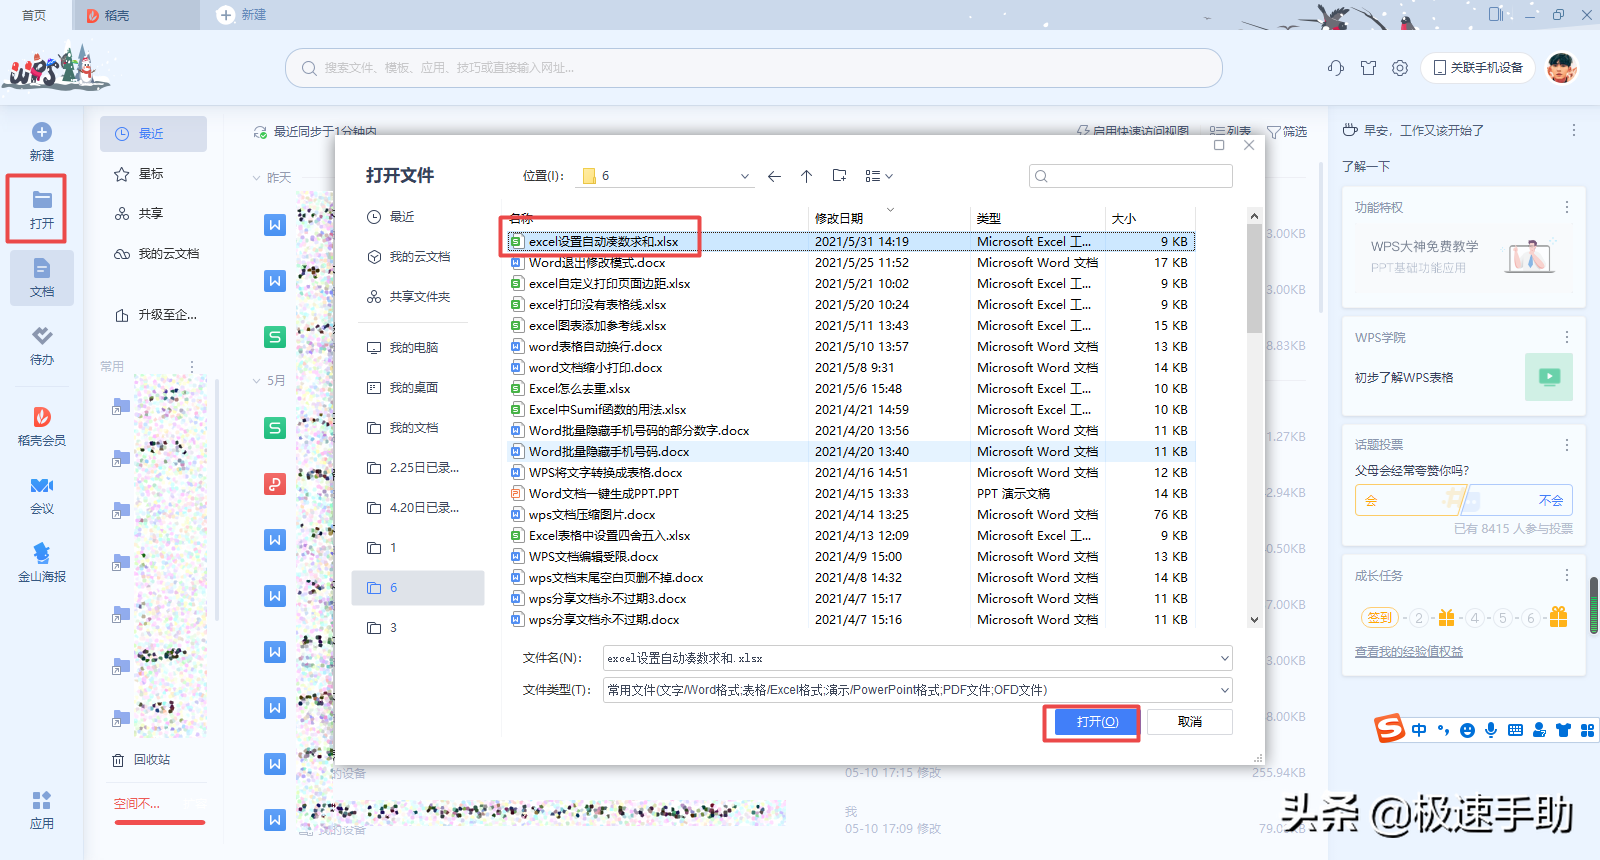Select file Word文档一键生成PPT.PPT

(603, 494)
